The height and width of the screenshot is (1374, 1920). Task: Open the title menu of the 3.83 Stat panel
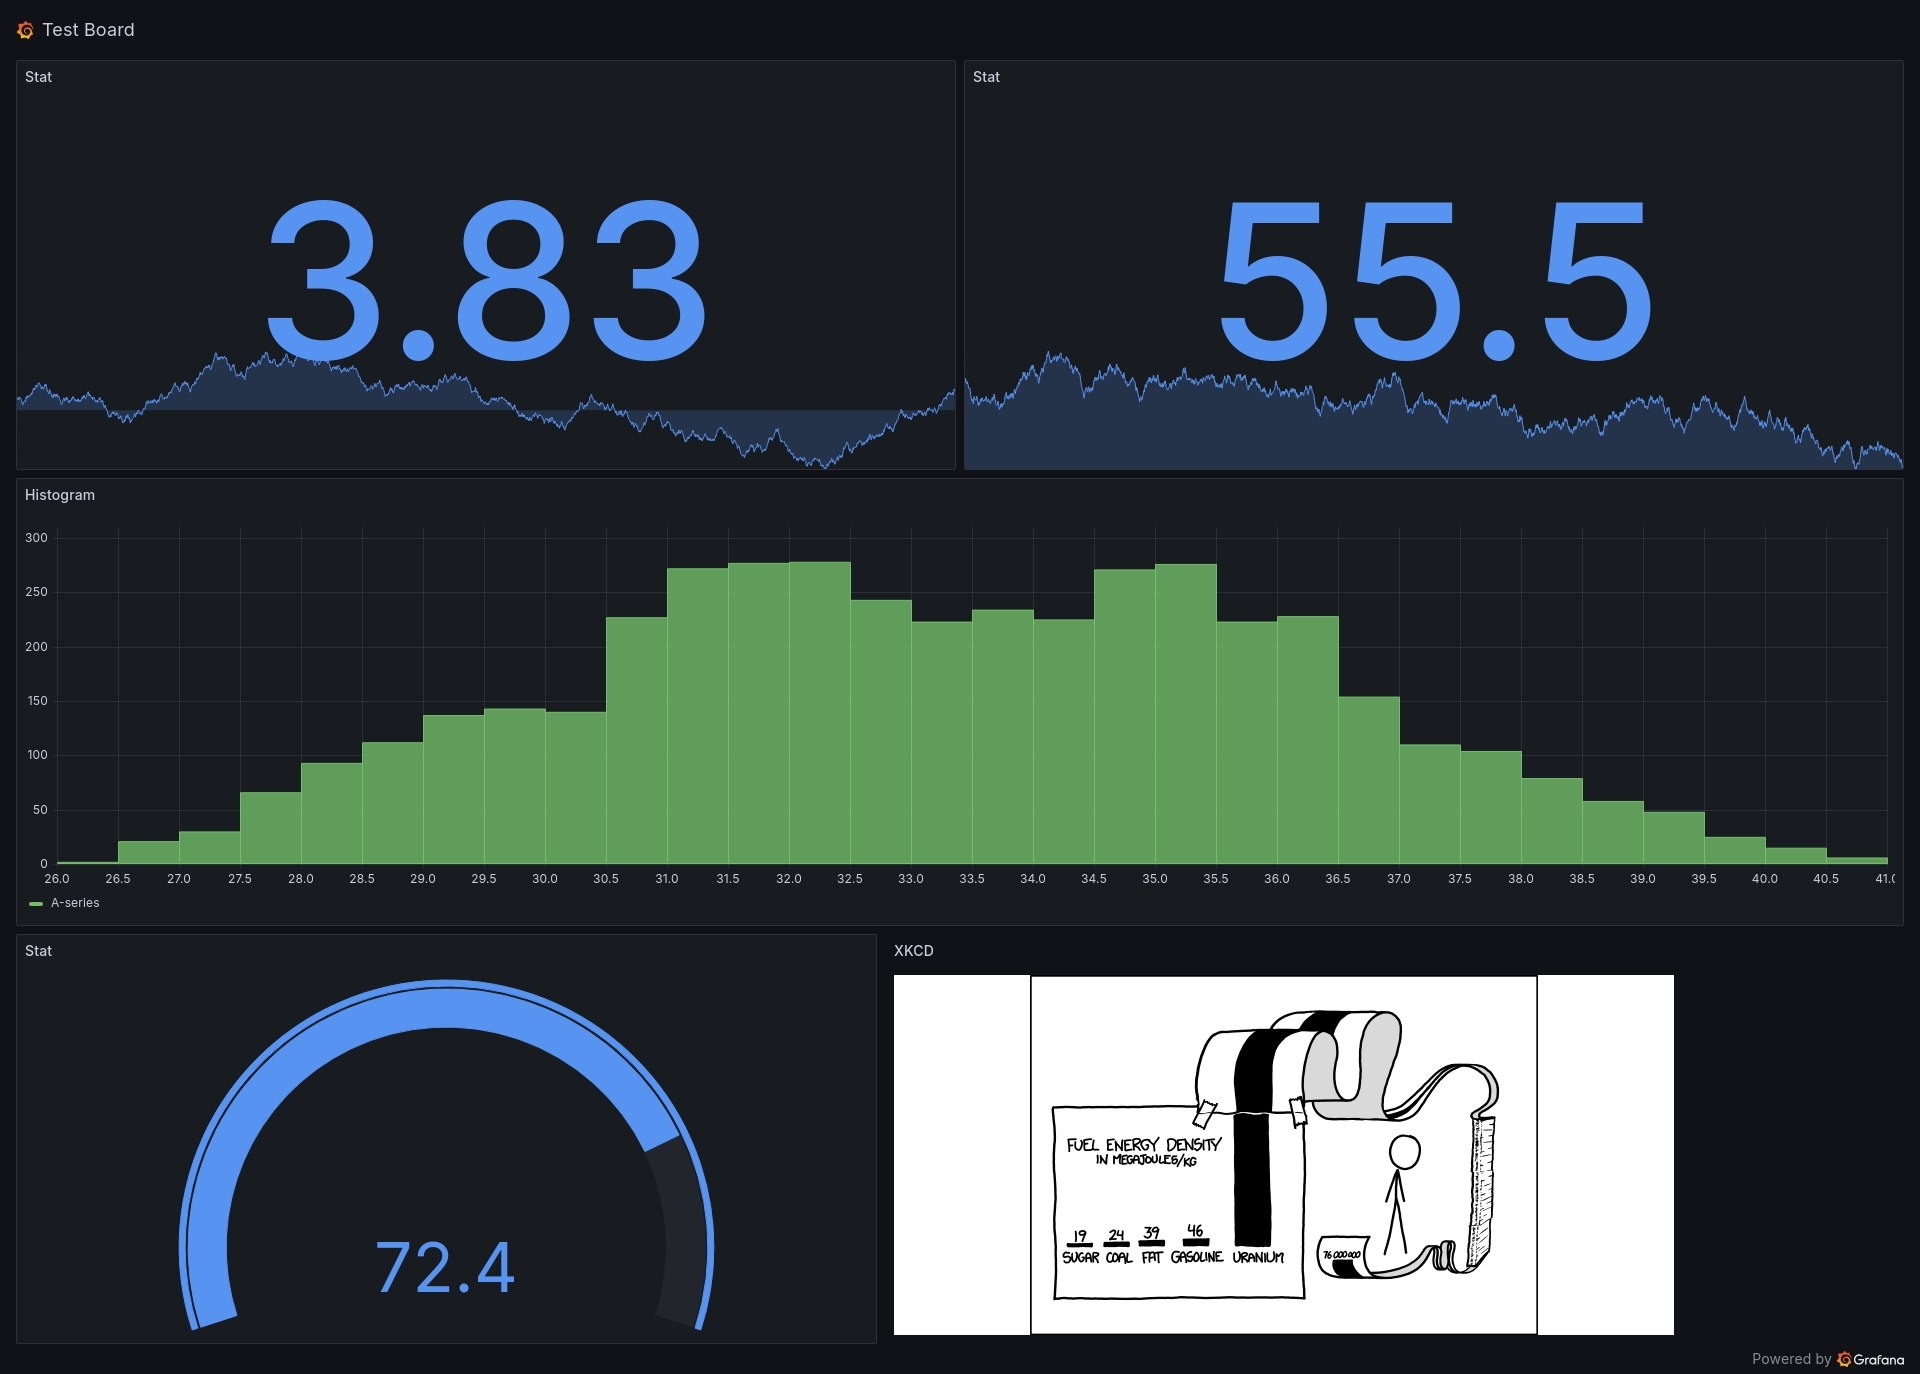[x=38, y=77]
